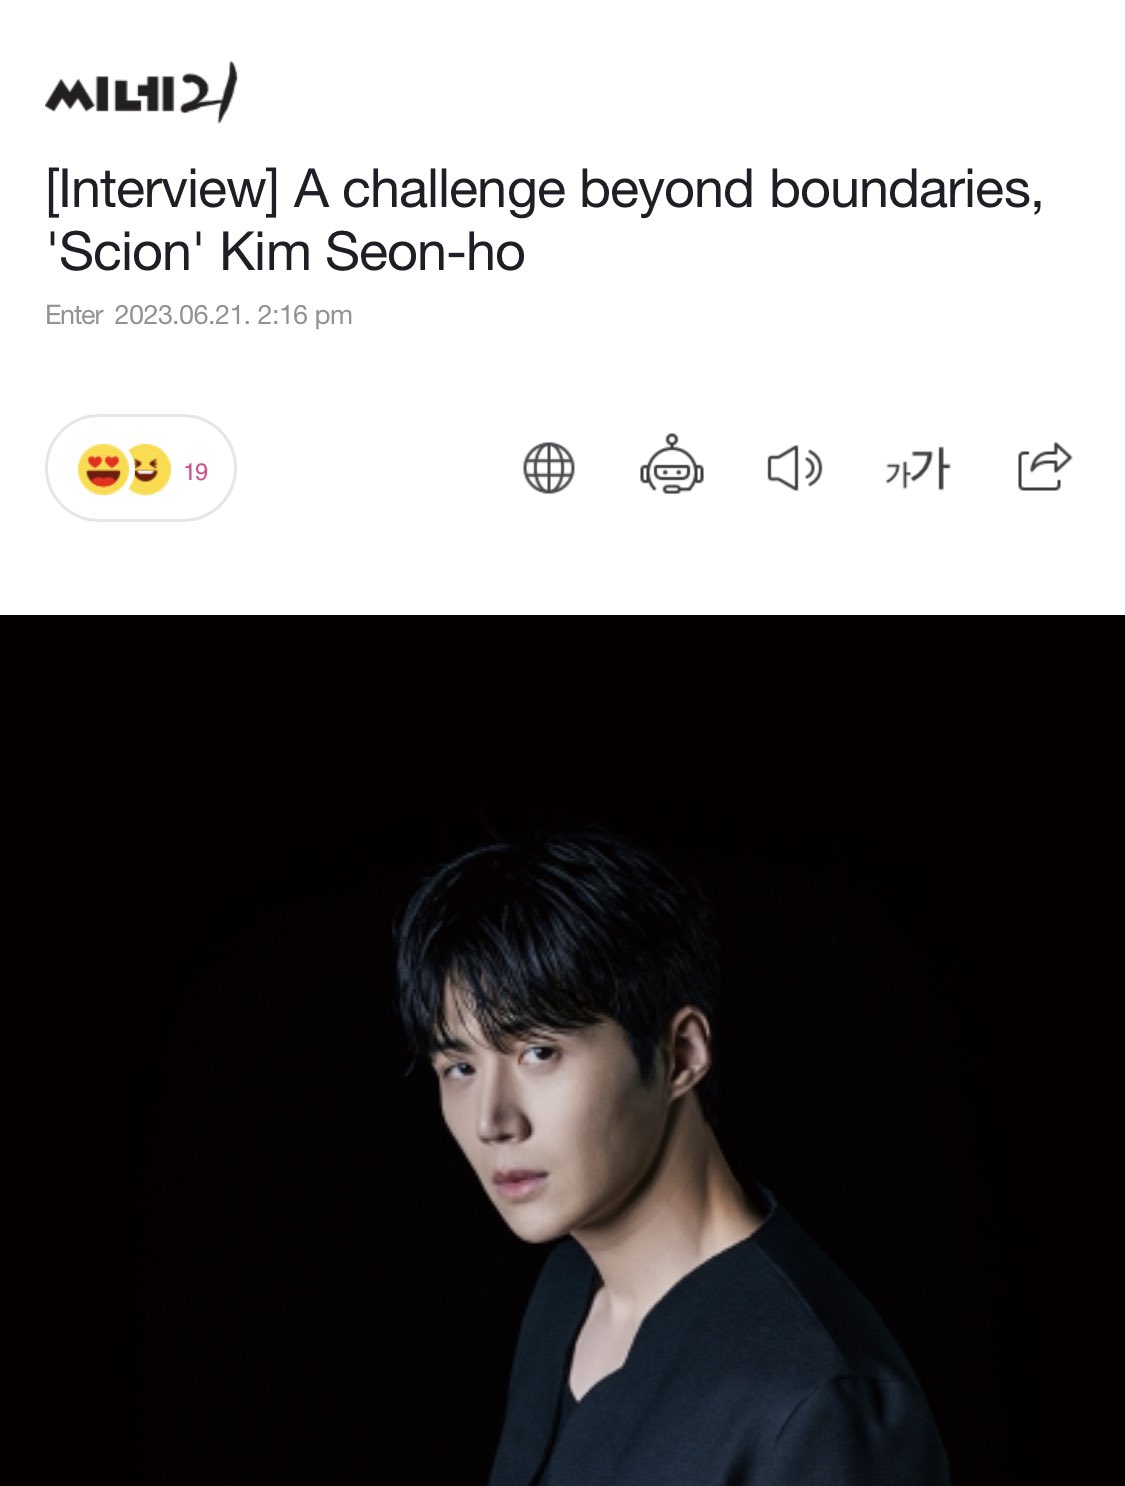
Task: Click the [Interview] tag in the headline
Action: [162, 190]
